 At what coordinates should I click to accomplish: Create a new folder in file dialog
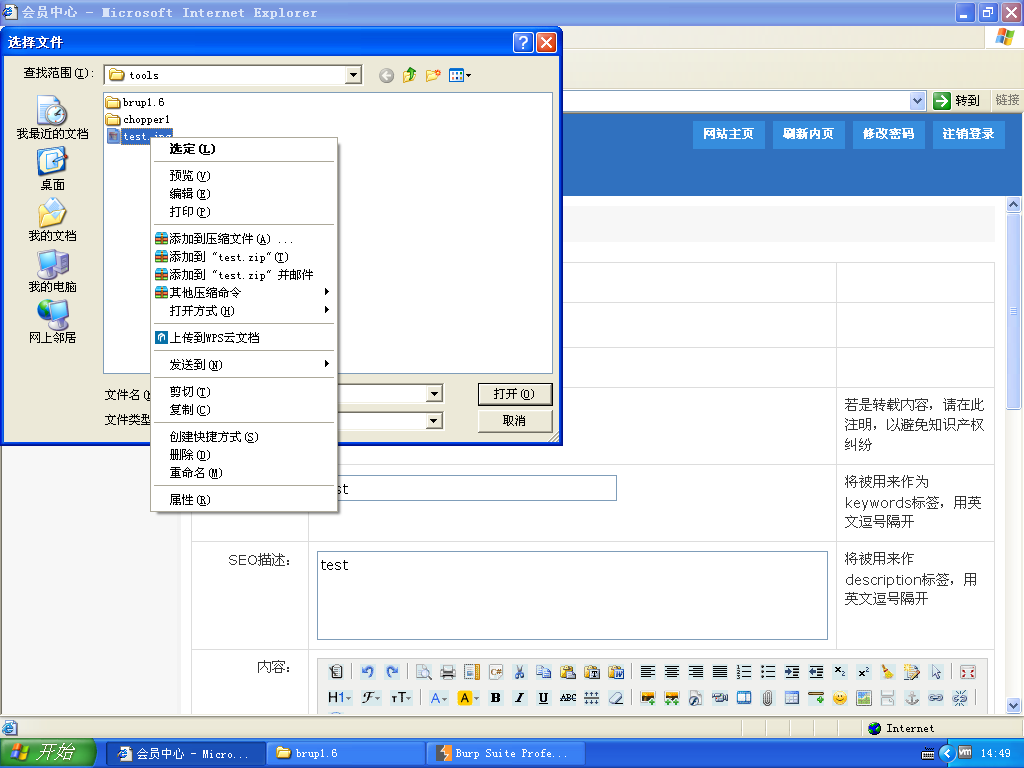point(433,75)
